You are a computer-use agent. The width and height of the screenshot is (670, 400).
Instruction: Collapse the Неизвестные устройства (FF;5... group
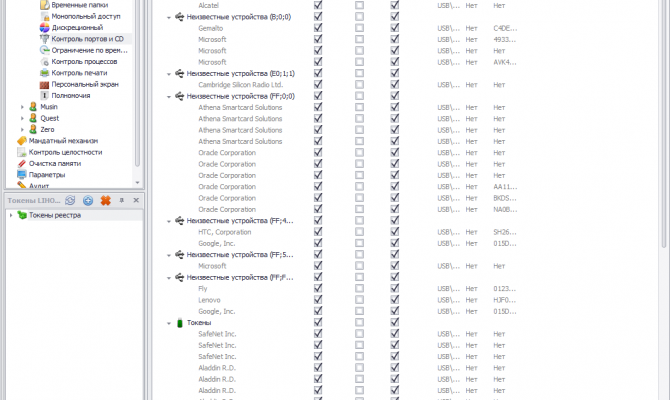point(169,255)
